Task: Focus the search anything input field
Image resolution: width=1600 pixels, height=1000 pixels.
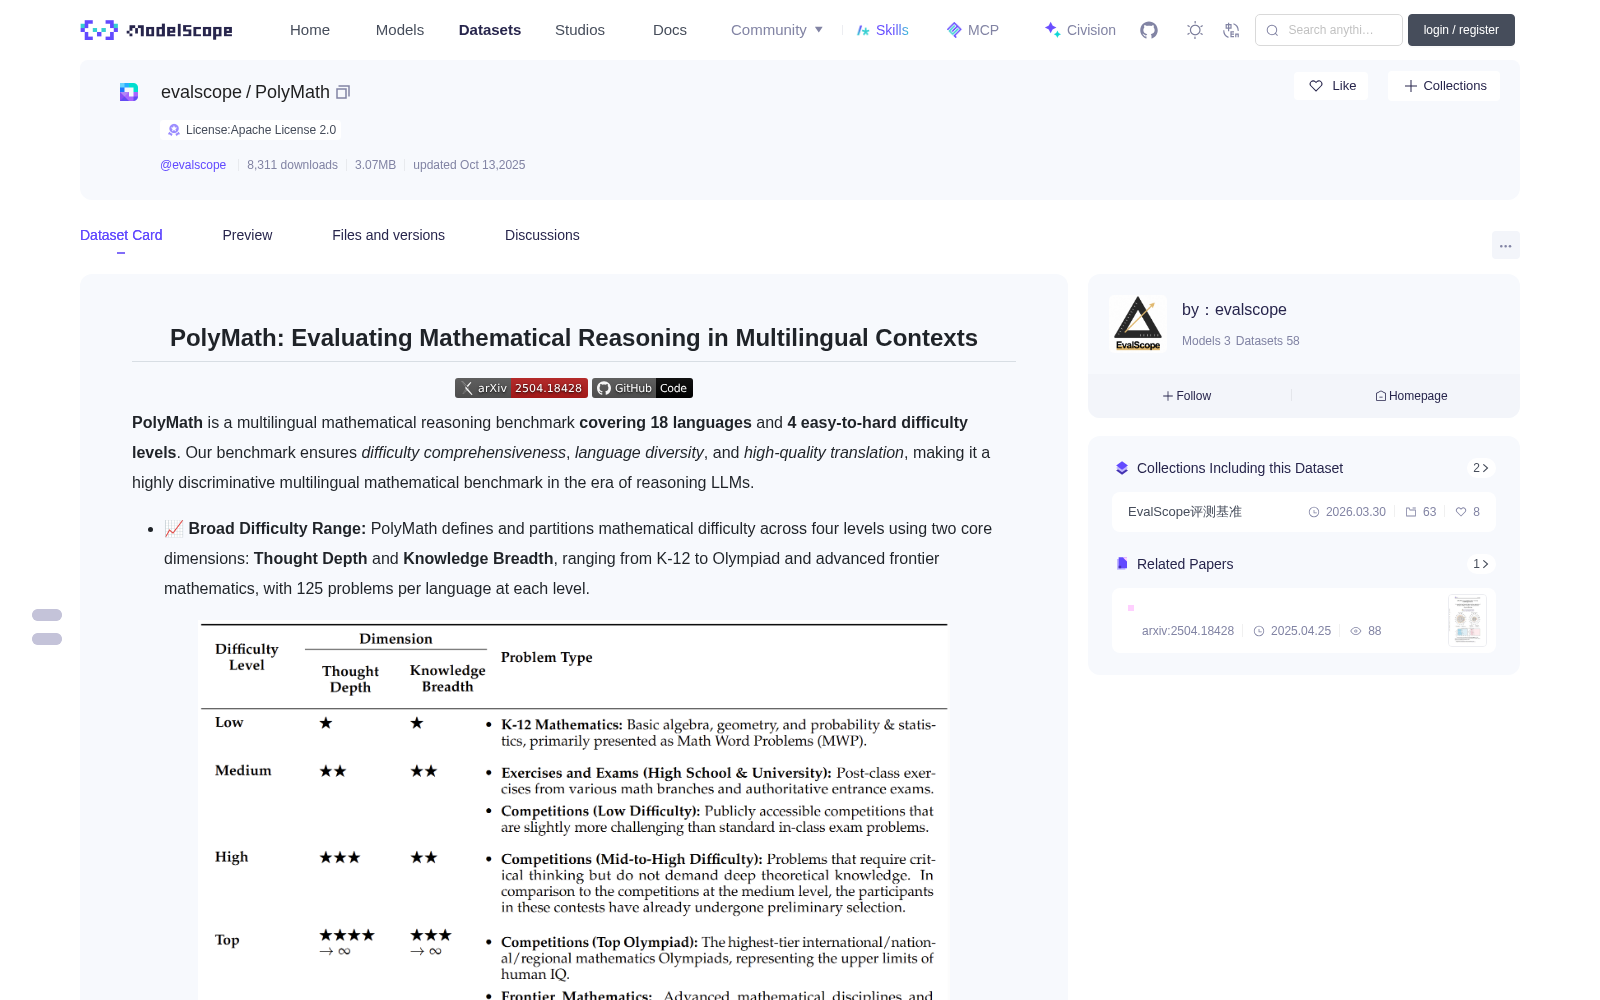Action: [x=1329, y=30]
